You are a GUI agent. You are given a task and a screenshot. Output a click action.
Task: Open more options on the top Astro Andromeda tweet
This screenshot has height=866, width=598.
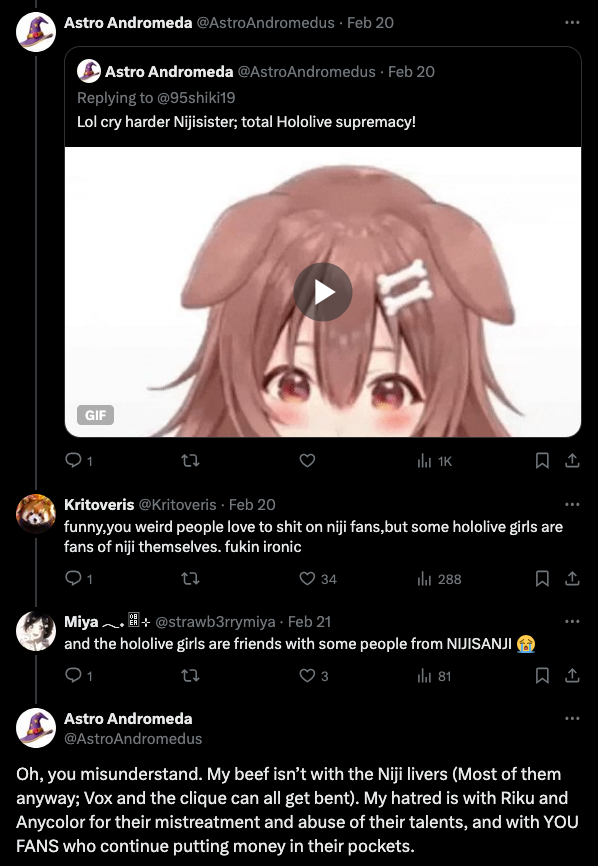[x=573, y=23]
